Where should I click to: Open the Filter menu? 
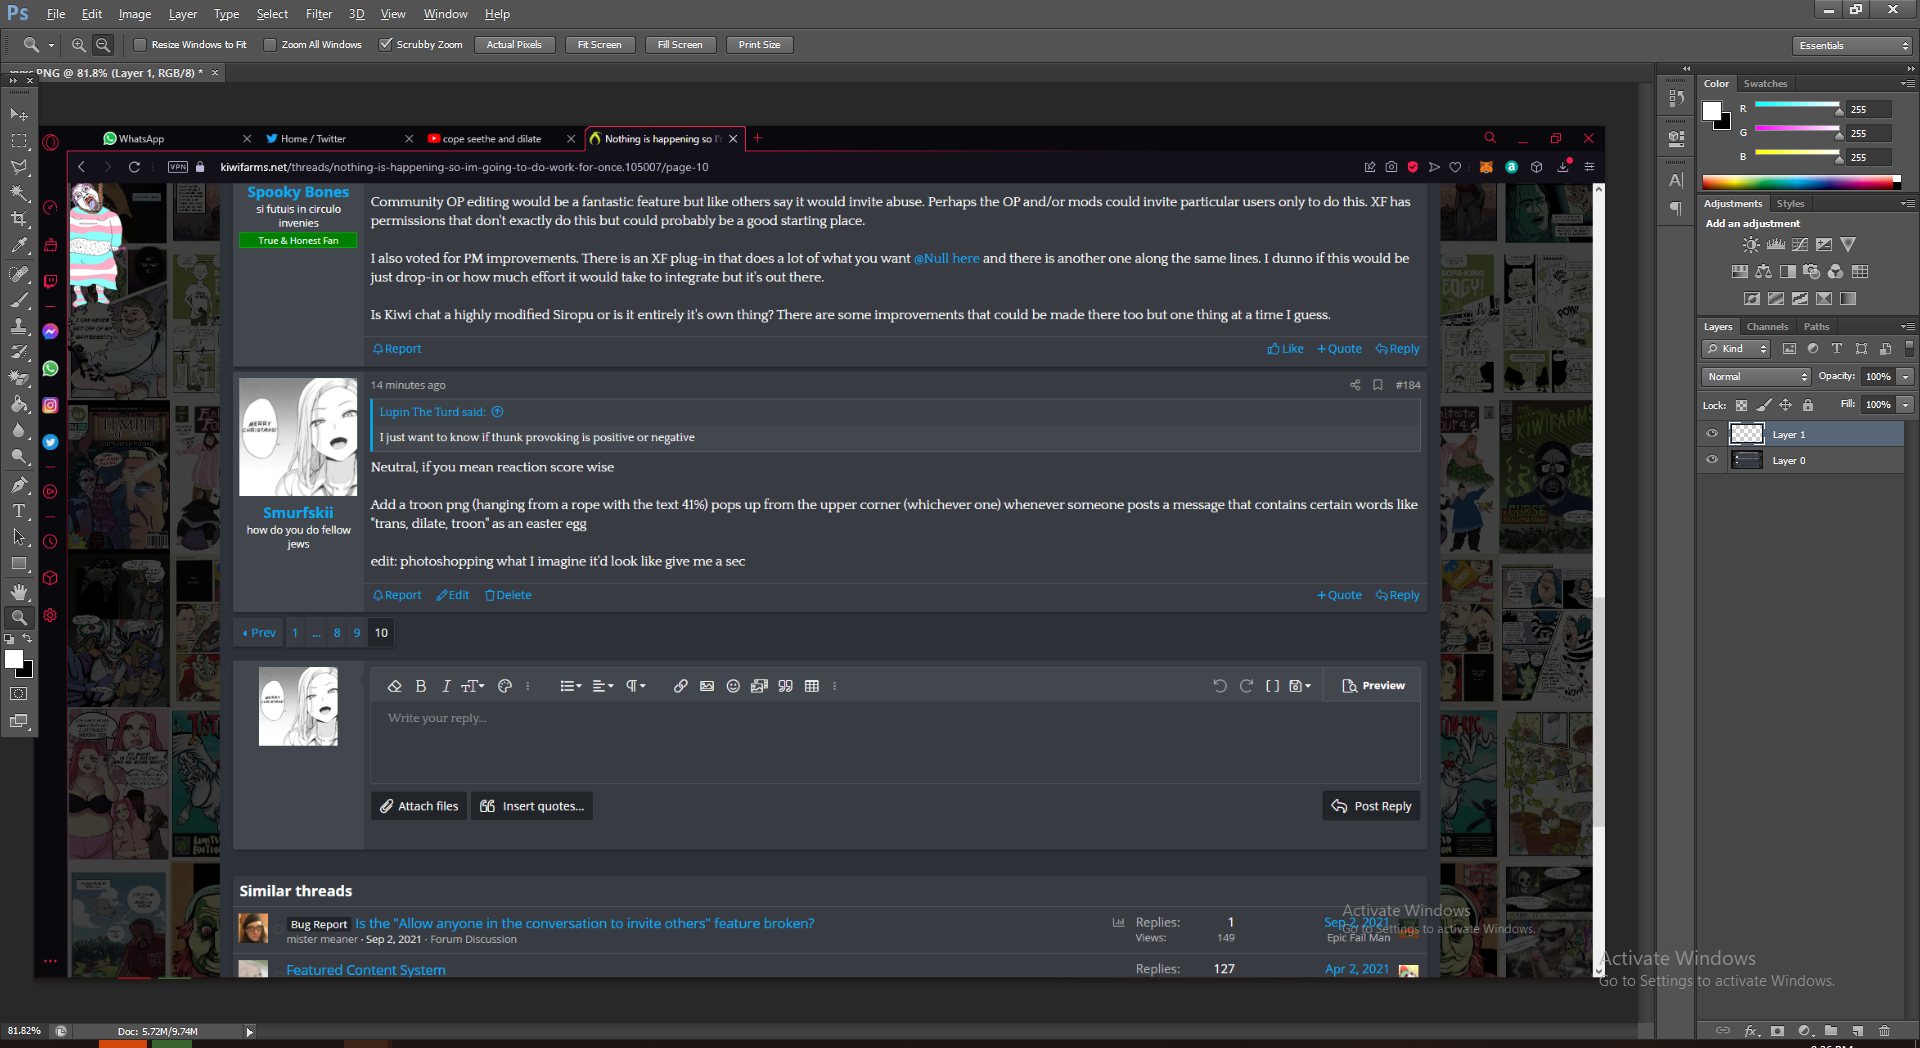(319, 14)
